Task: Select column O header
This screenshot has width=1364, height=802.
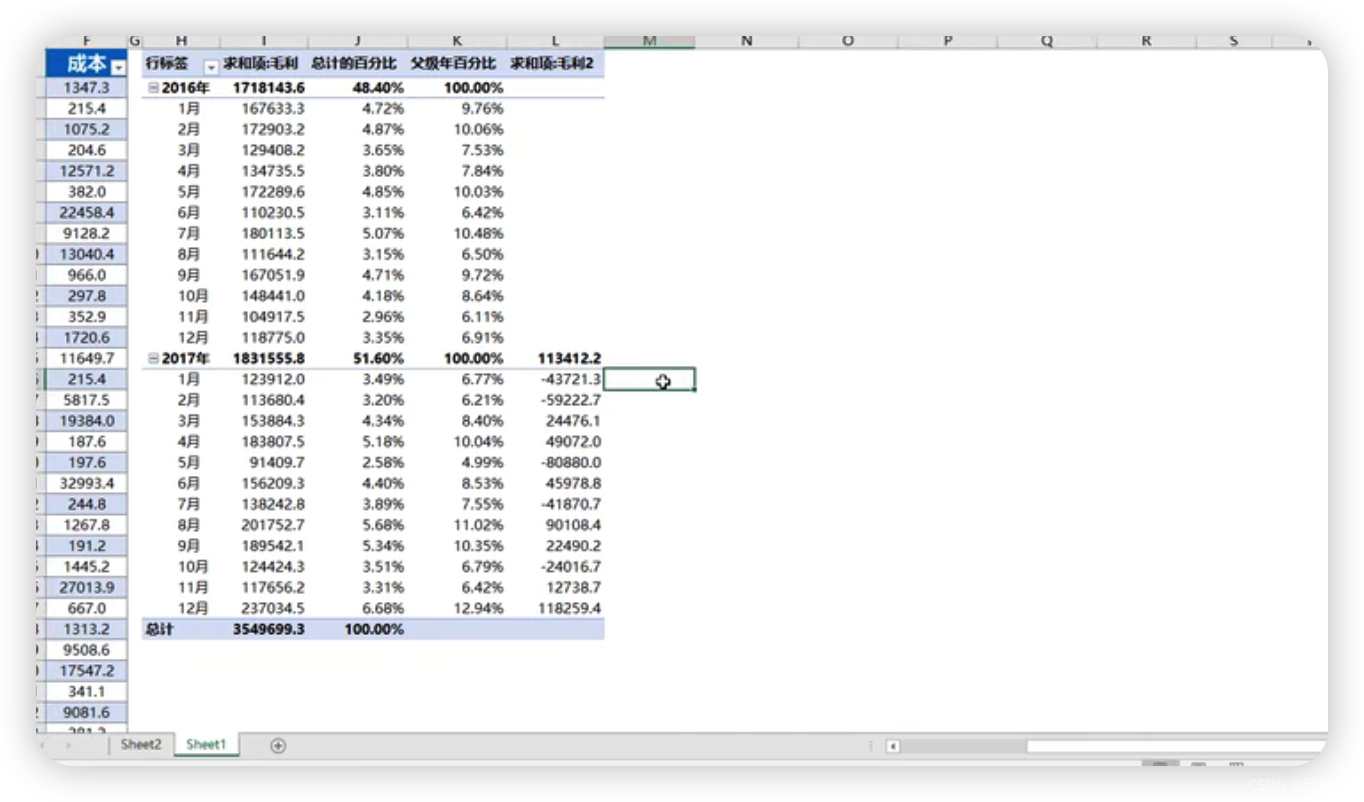Action: coord(848,41)
